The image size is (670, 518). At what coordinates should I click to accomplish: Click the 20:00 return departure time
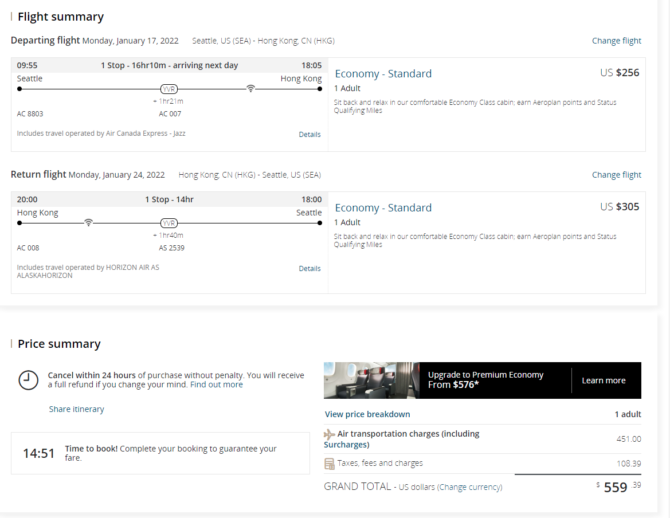pyautogui.click(x=27, y=200)
